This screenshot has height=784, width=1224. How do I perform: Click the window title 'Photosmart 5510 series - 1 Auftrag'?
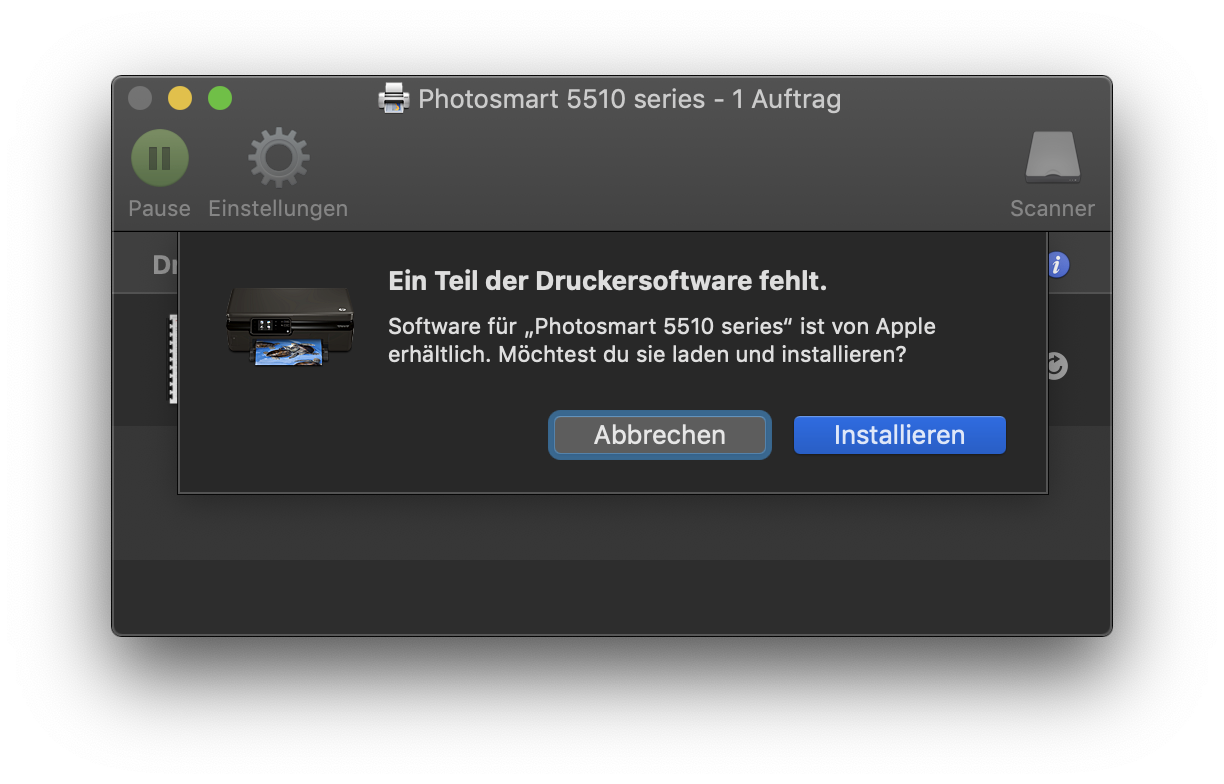pyautogui.click(x=629, y=99)
